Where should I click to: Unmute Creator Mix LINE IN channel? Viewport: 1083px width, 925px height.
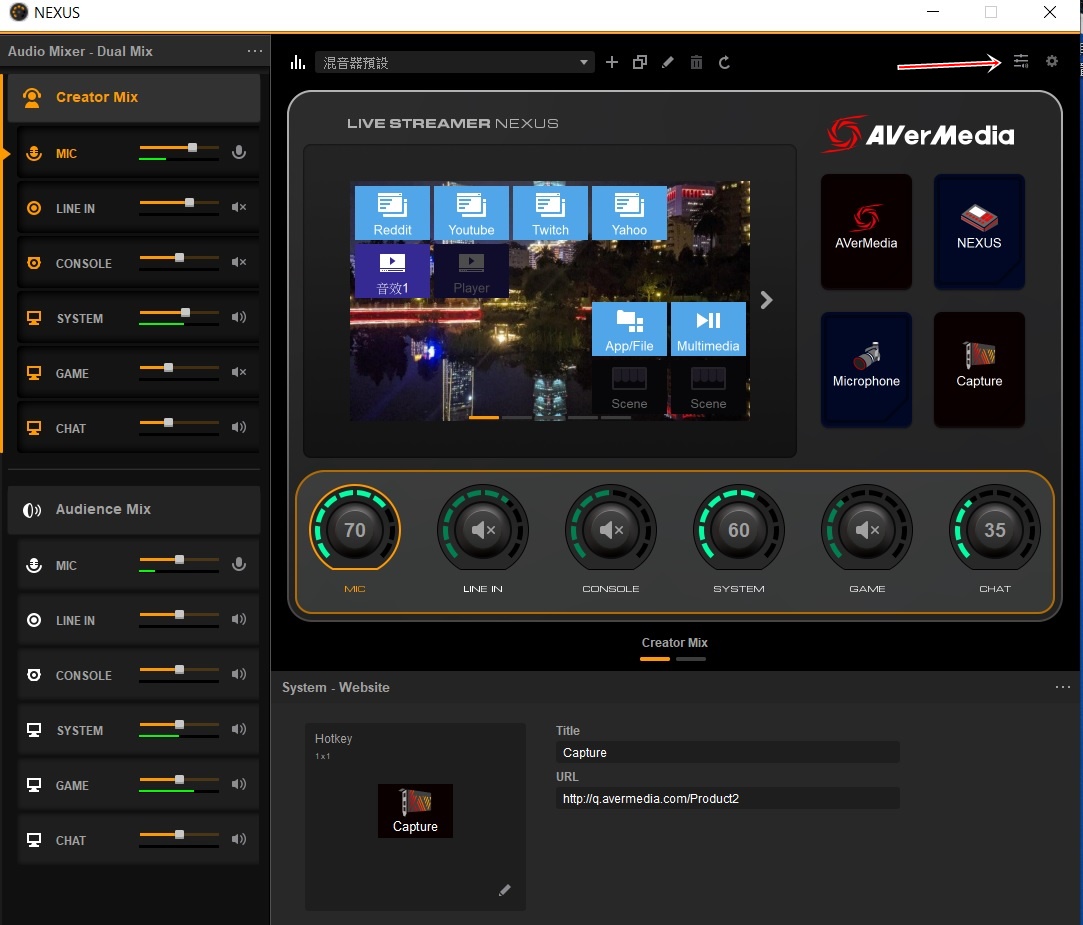point(239,207)
